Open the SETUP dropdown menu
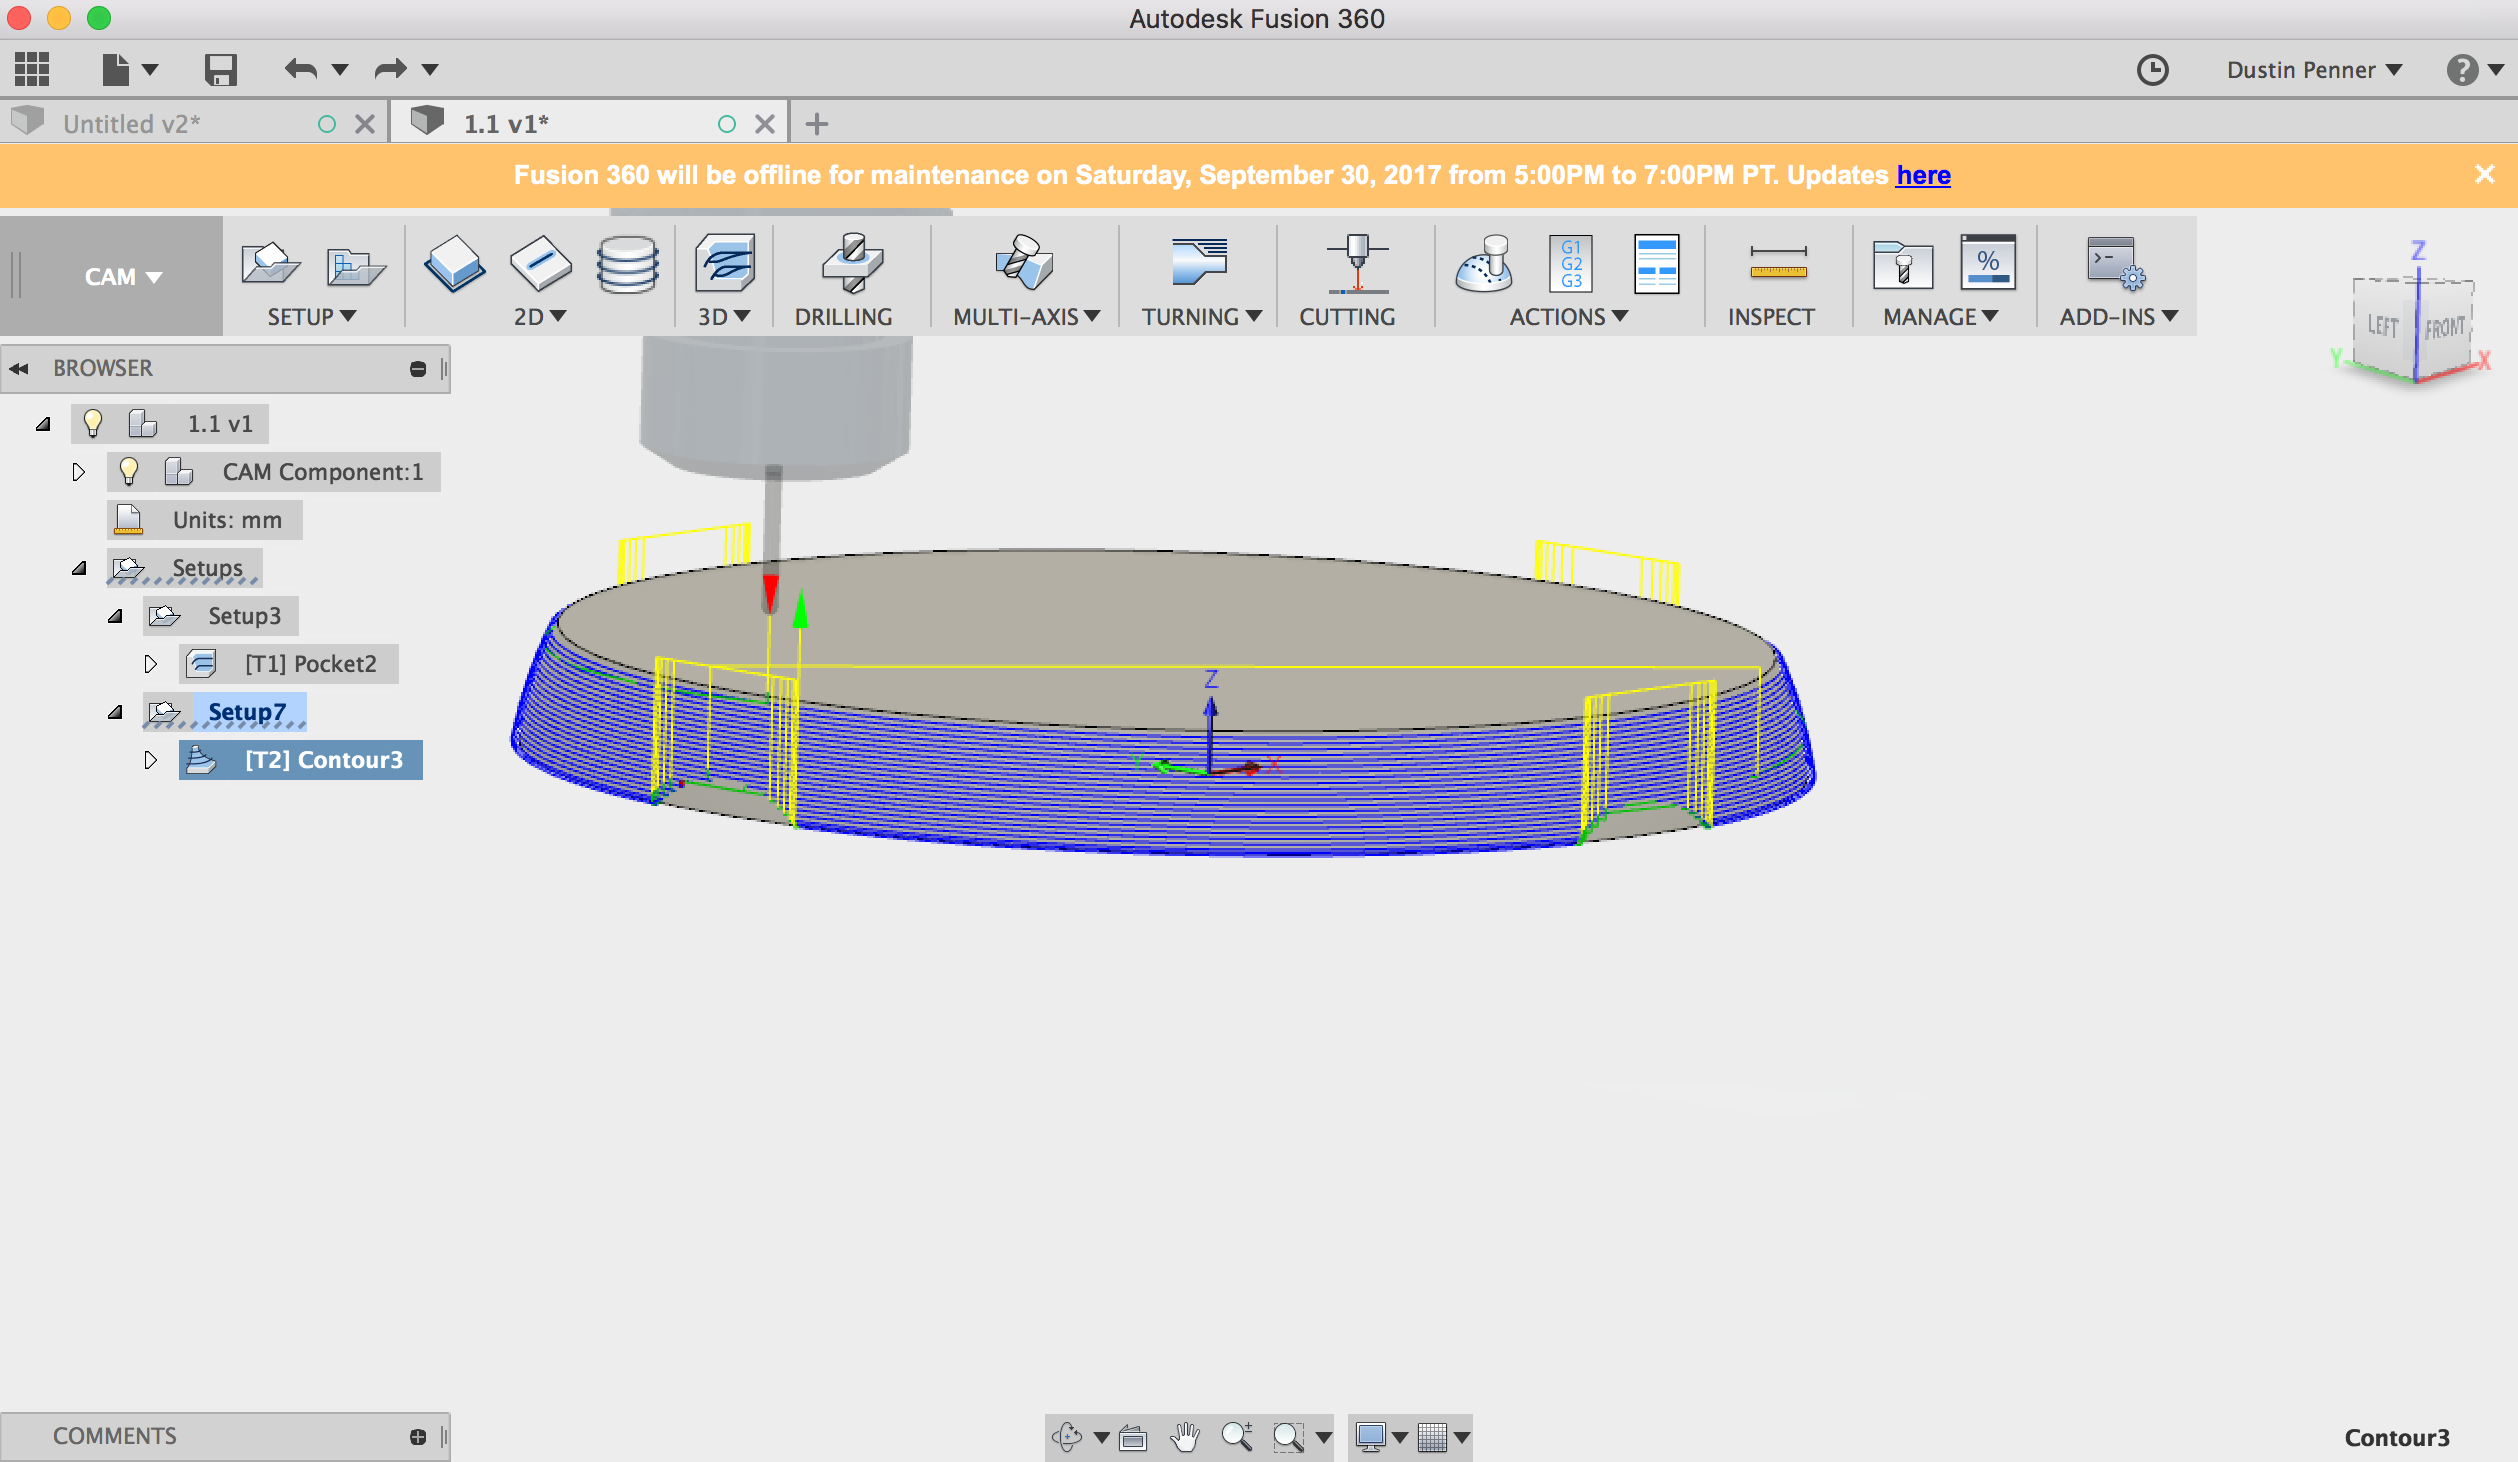 311,317
